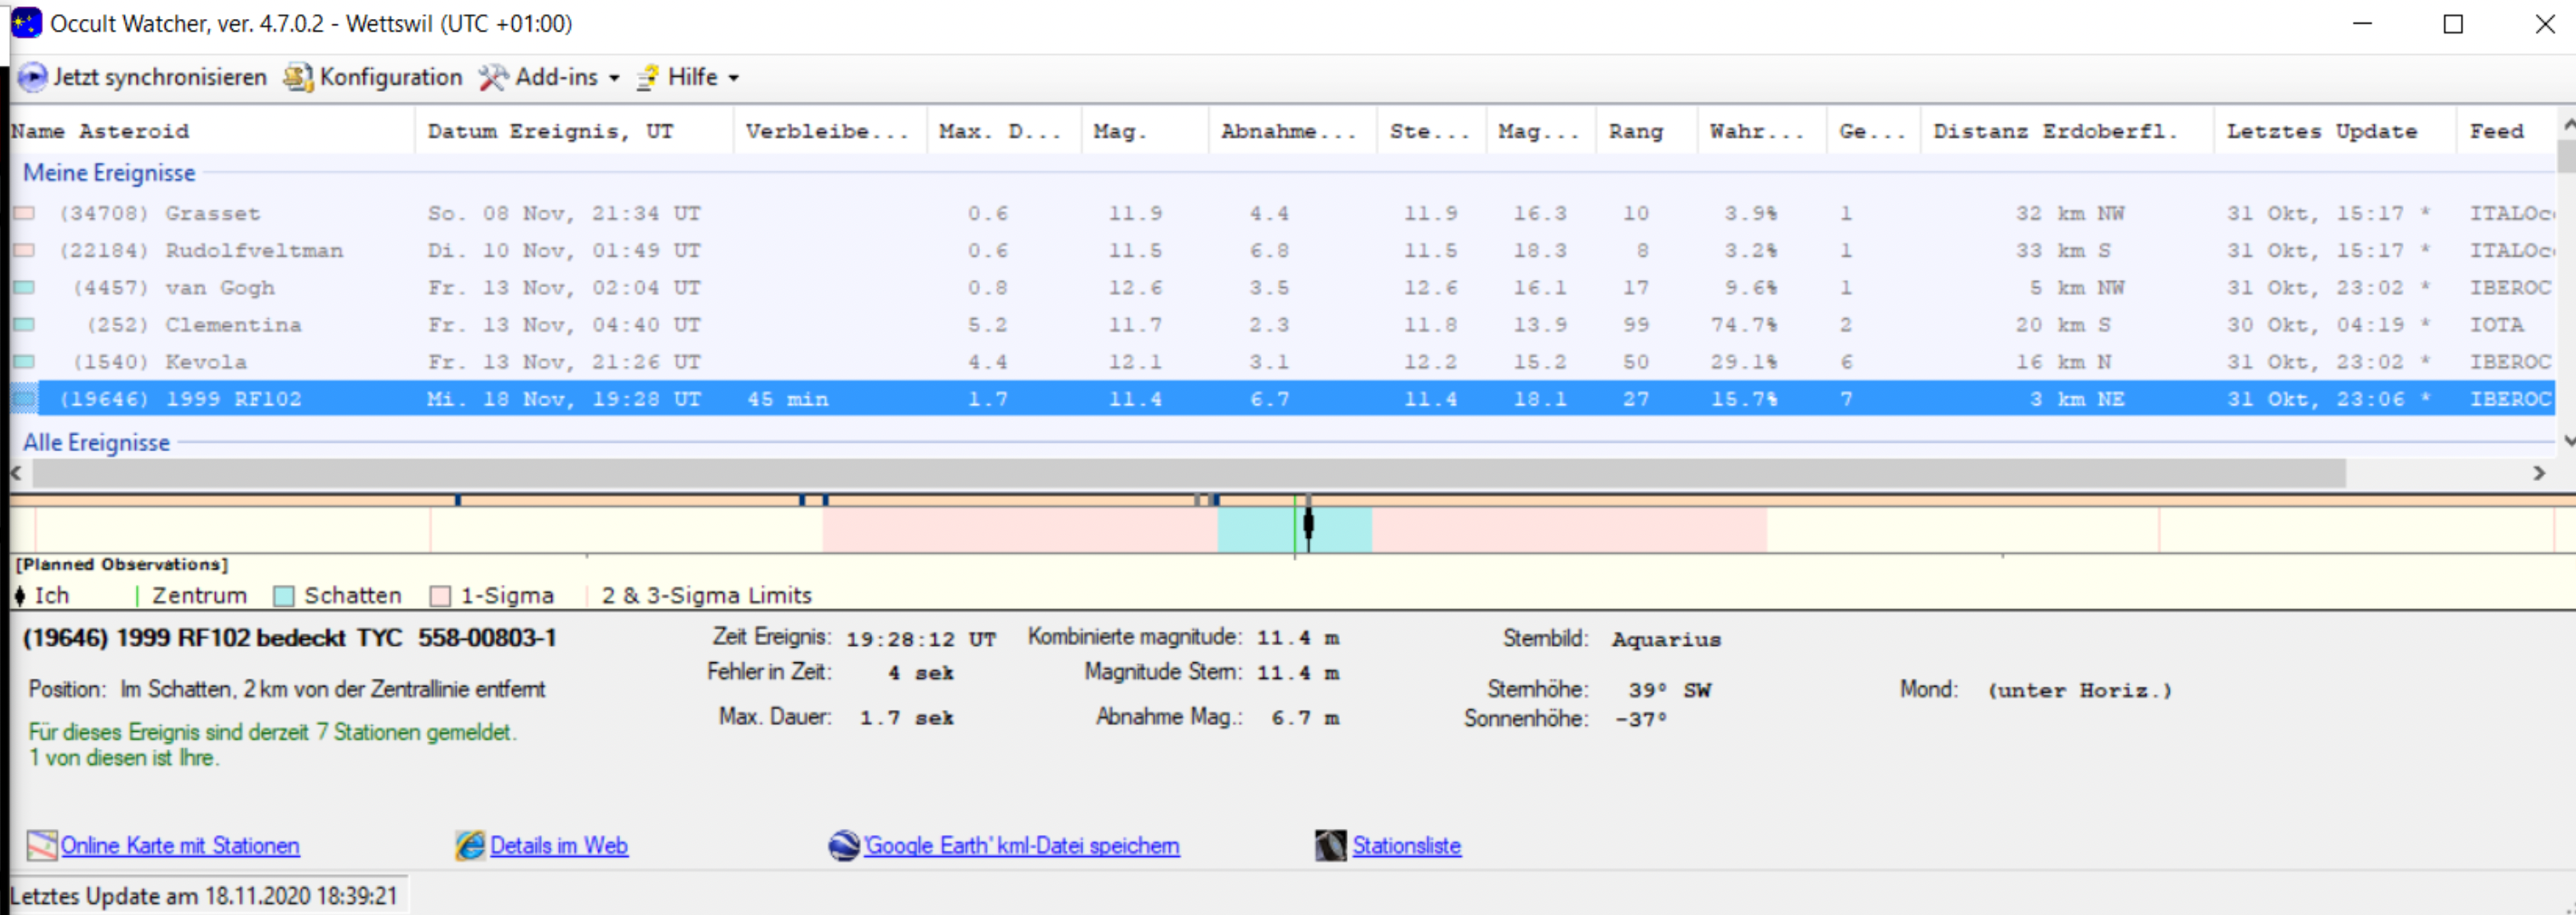Click the Online Karte map icon
This screenshot has width=2576, height=915.
pos(42,846)
